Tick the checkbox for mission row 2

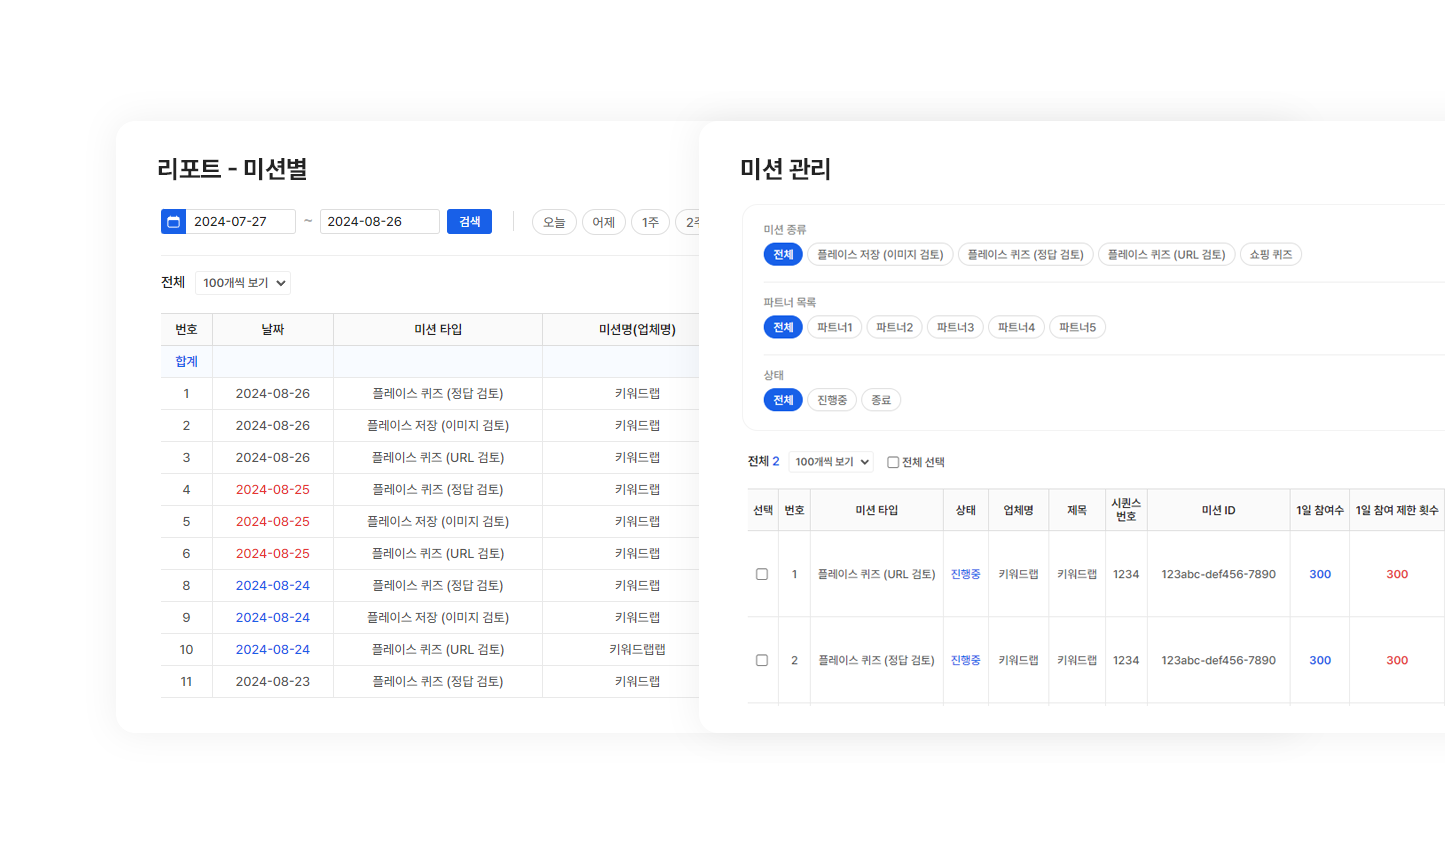point(762,660)
